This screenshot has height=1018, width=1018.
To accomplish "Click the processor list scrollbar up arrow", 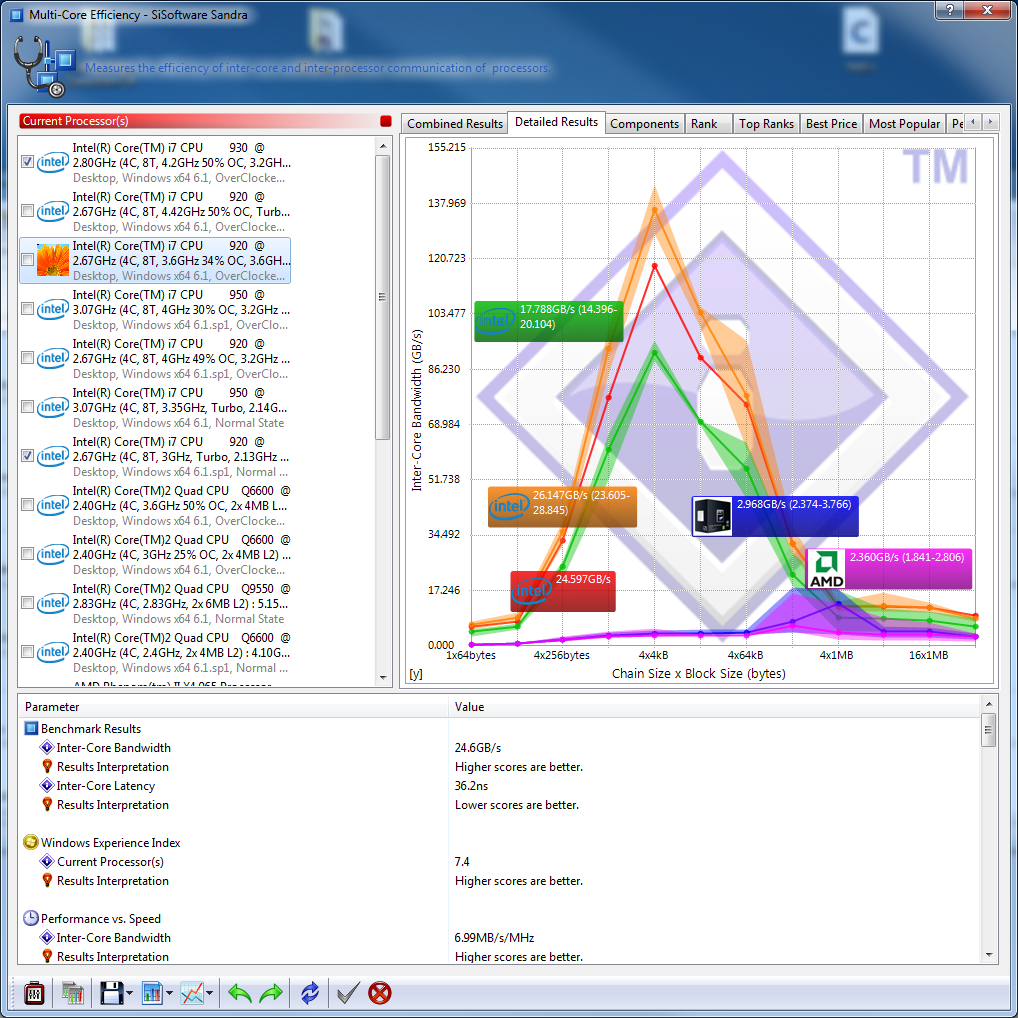I will point(383,146).
